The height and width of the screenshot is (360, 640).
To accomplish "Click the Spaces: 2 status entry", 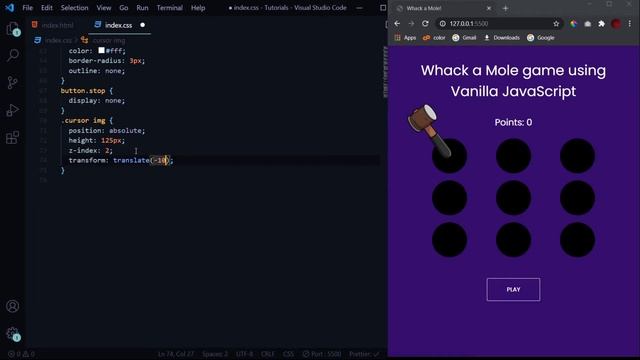I will point(215,354).
